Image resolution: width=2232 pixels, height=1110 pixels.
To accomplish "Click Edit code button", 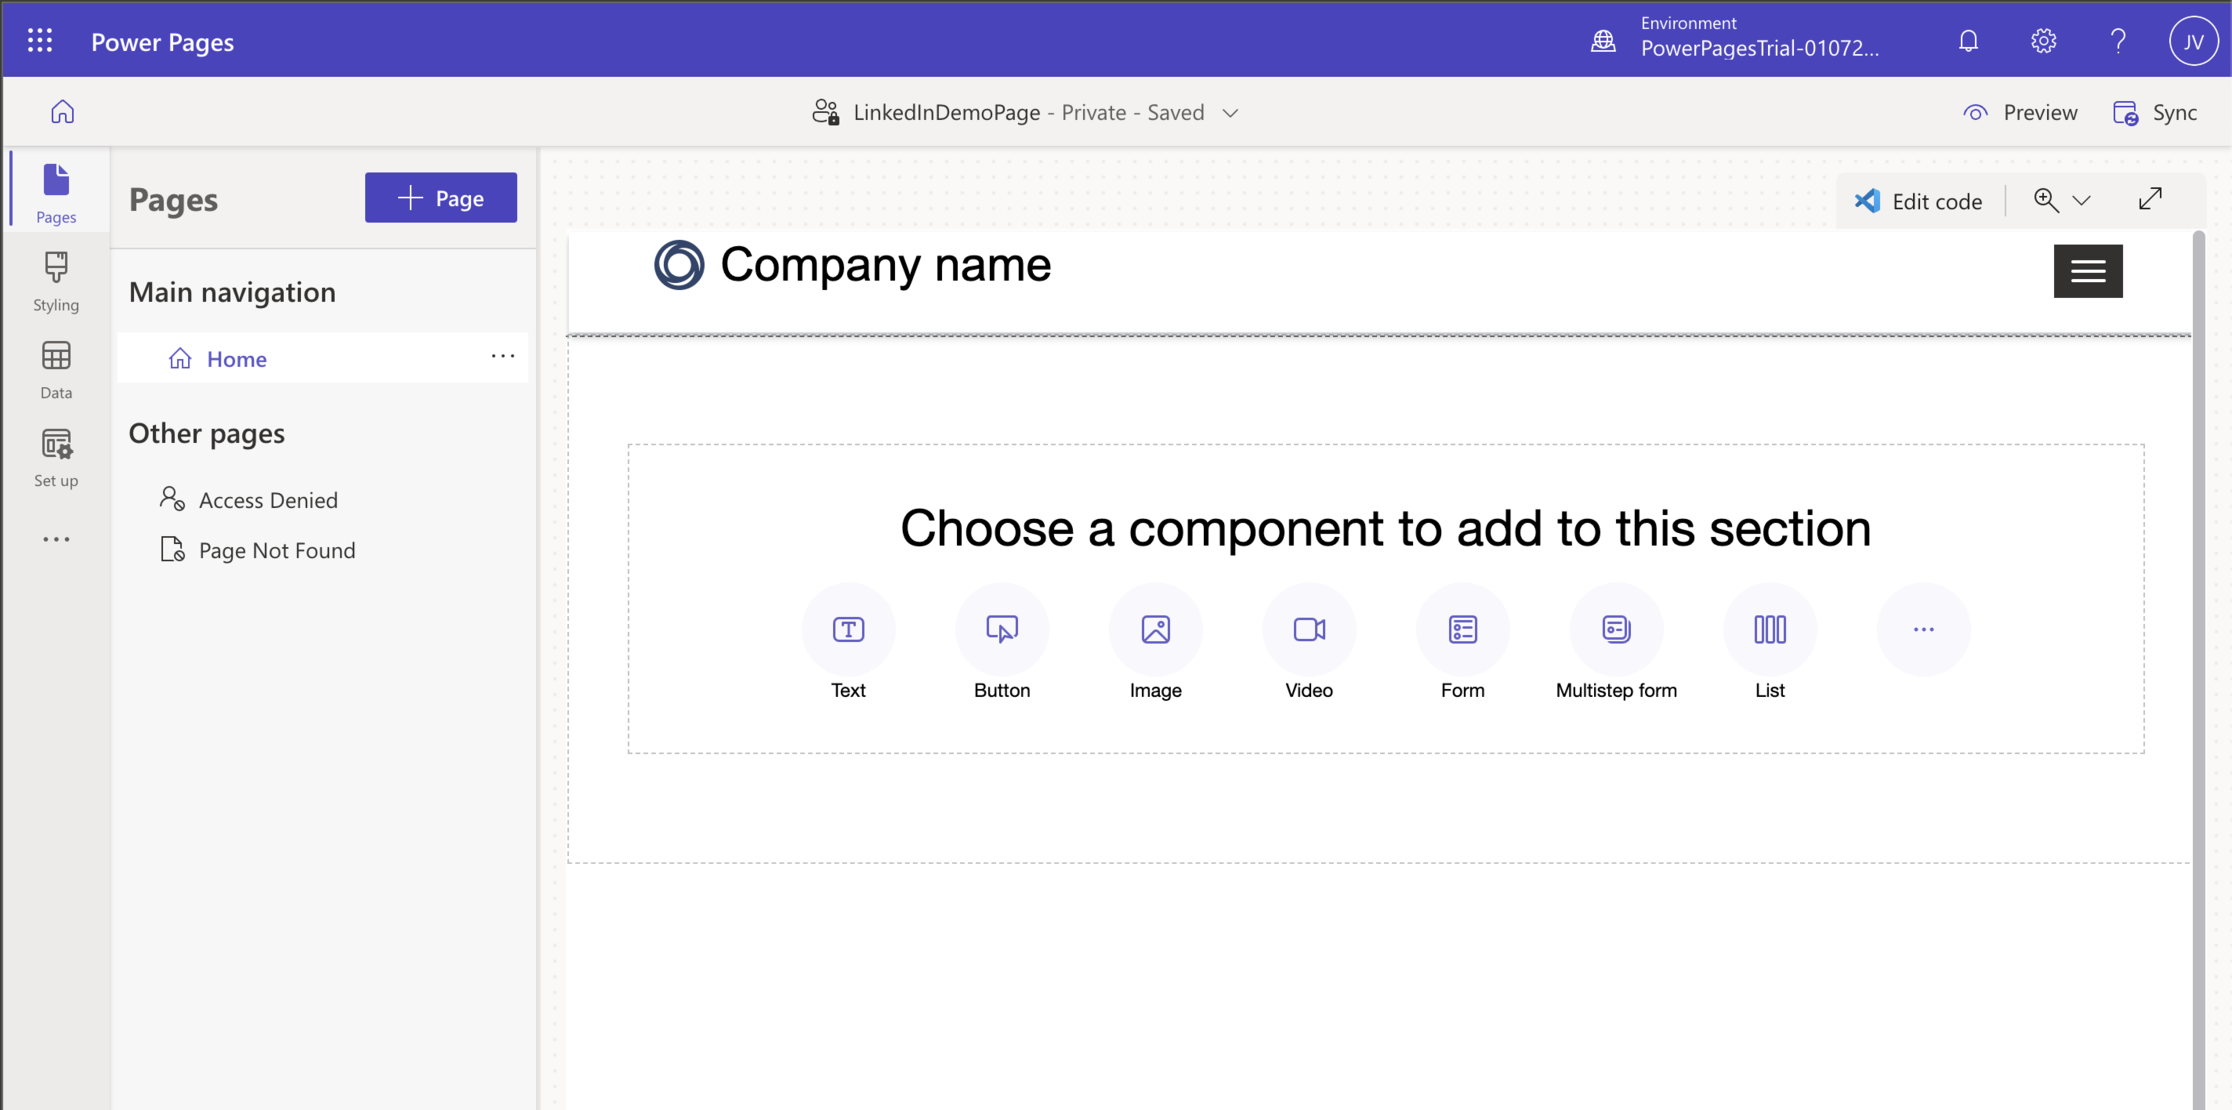I will coord(1918,201).
